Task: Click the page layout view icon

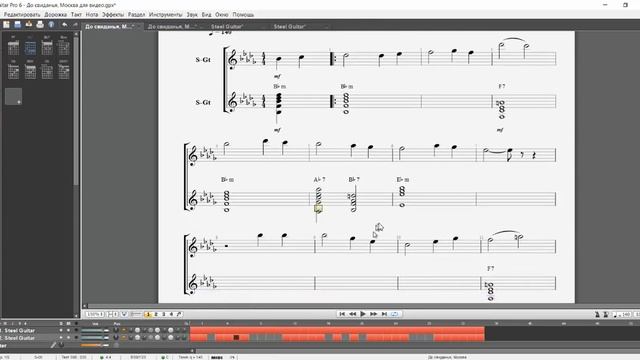Action: [x=112, y=314]
